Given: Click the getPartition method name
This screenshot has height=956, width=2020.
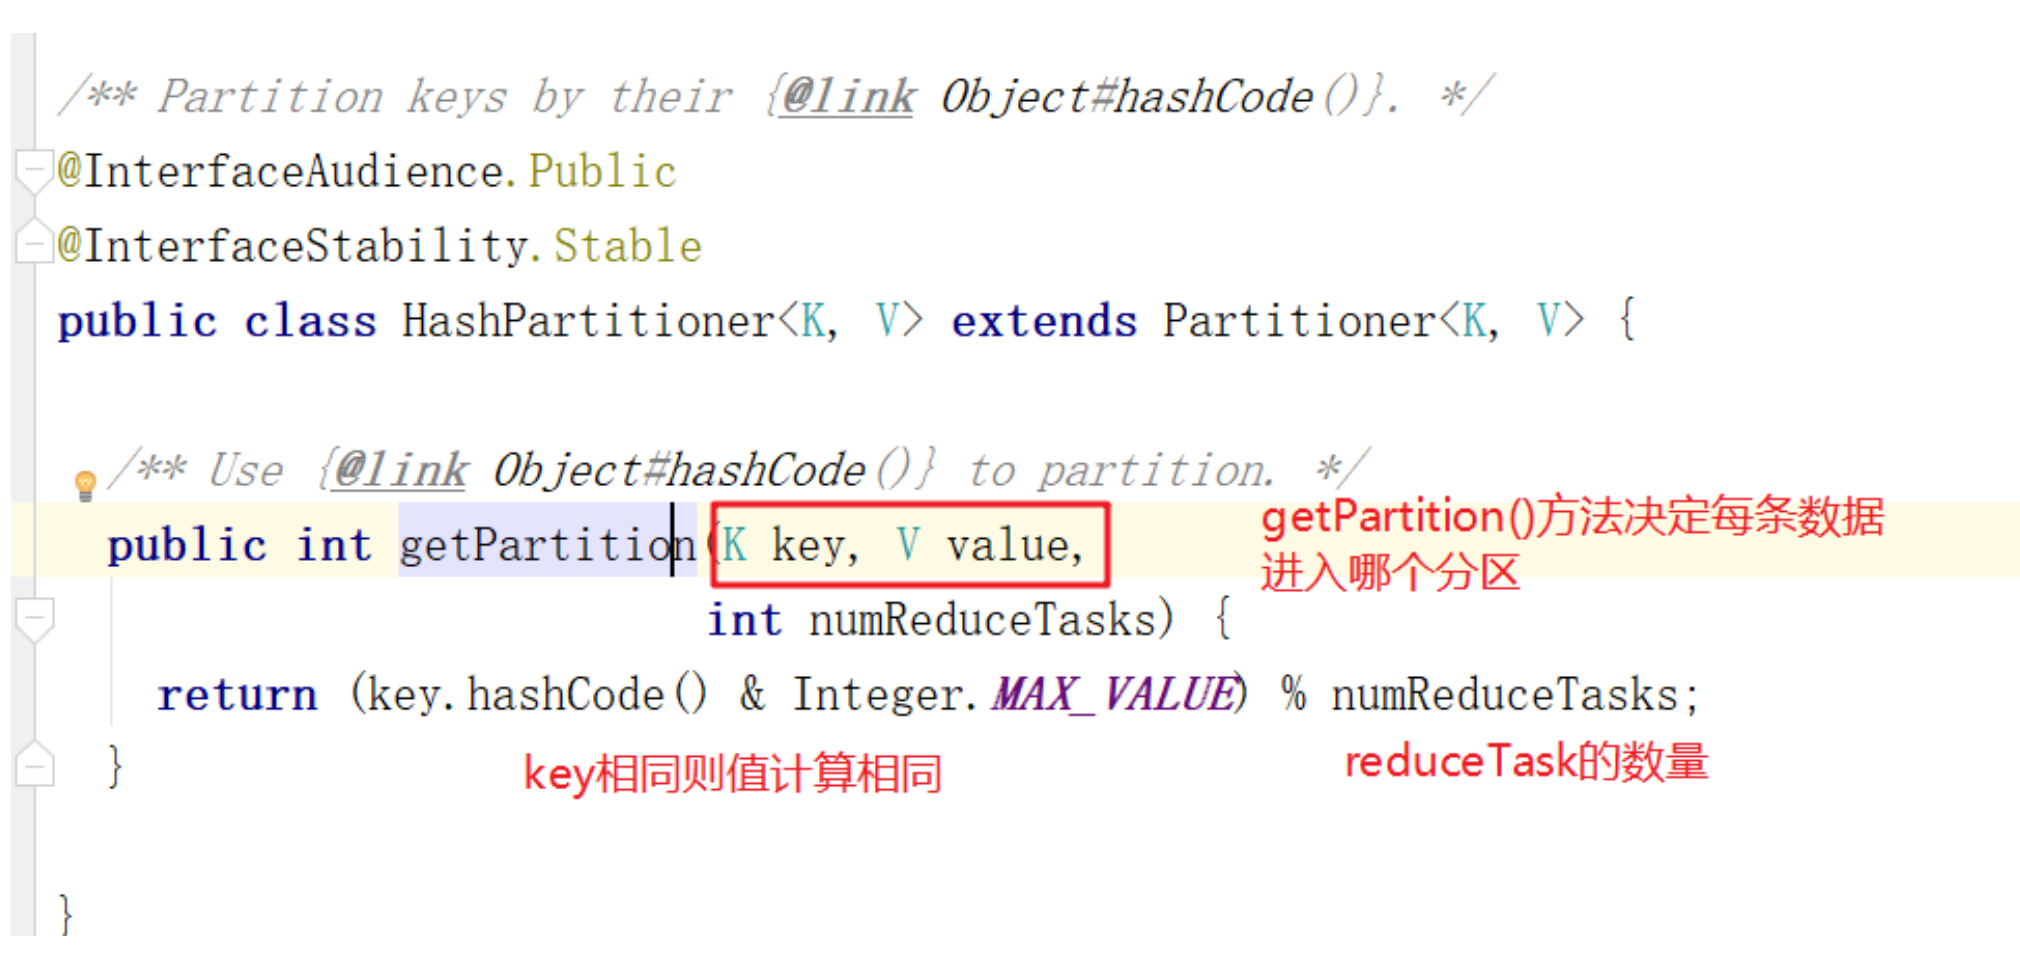Looking at the screenshot, I should point(548,546).
